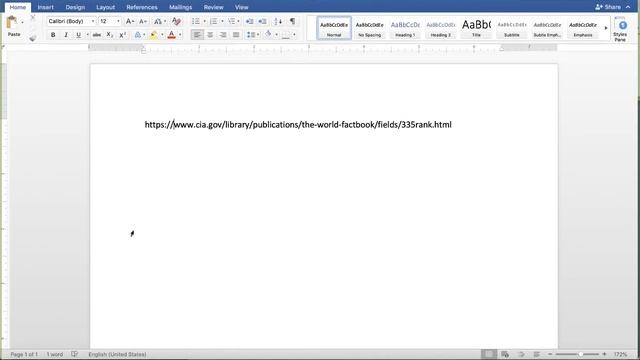
Task: Align text left
Action: tap(197, 35)
